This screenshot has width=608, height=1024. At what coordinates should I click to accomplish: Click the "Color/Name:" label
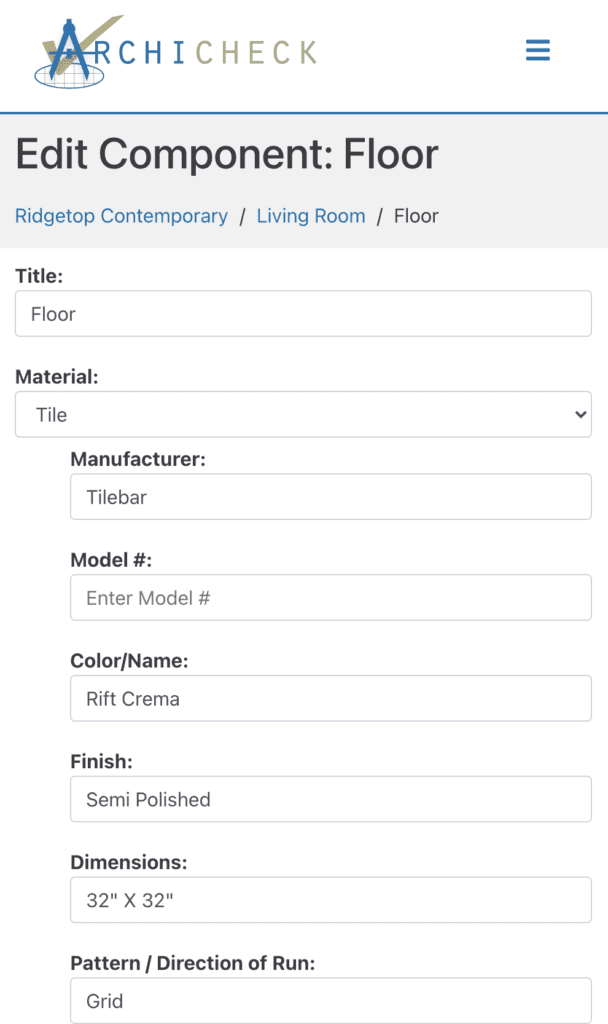click(x=129, y=662)
